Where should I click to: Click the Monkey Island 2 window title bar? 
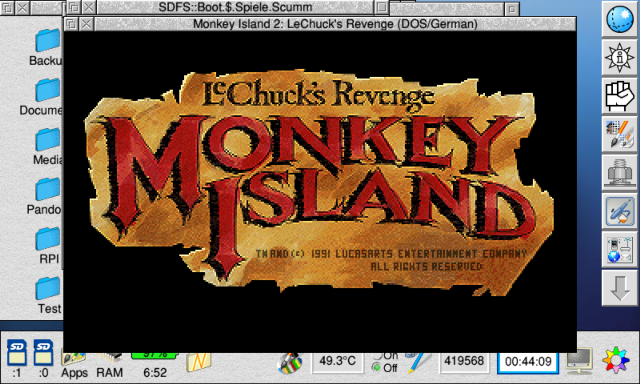pyautogui.click(x=335, y=24)
